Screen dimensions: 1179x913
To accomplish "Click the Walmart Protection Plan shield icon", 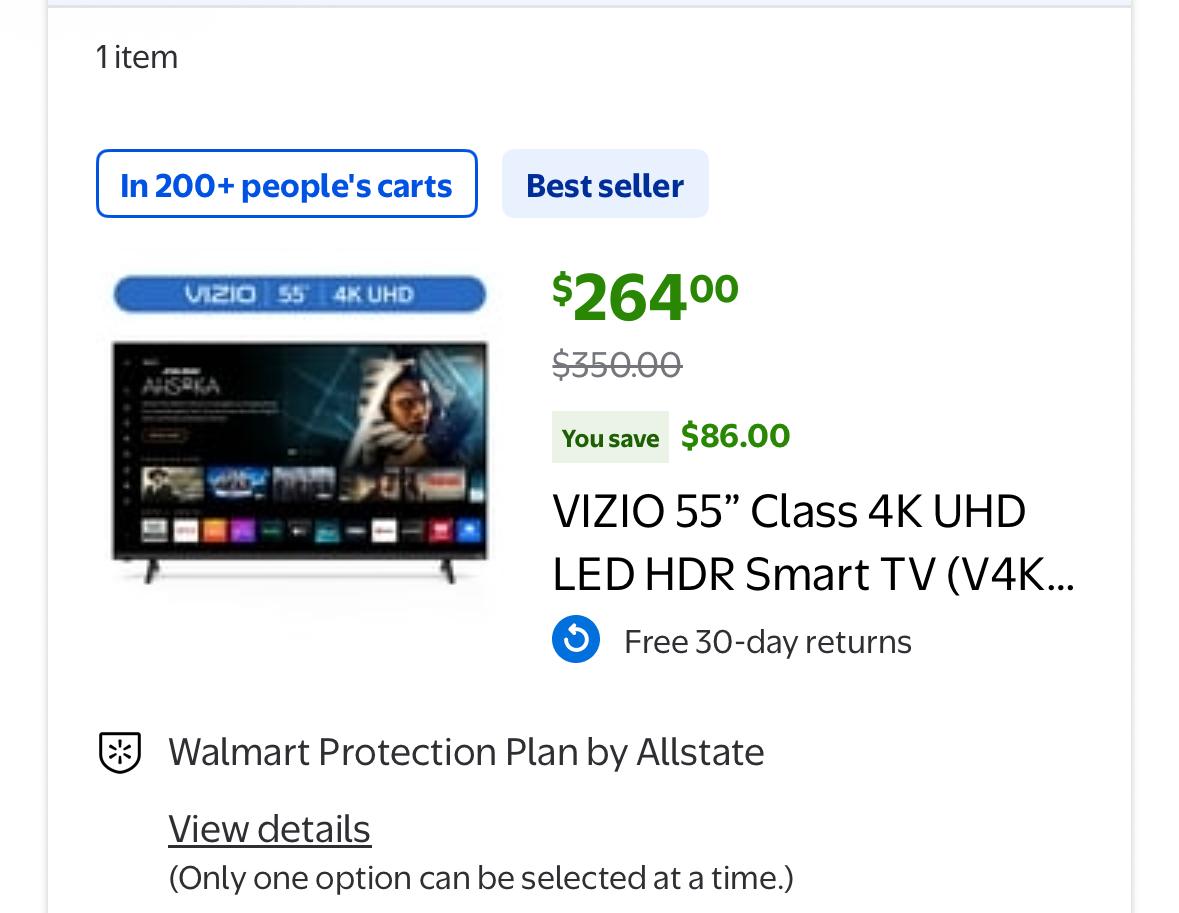I will (x=119, y=752).
